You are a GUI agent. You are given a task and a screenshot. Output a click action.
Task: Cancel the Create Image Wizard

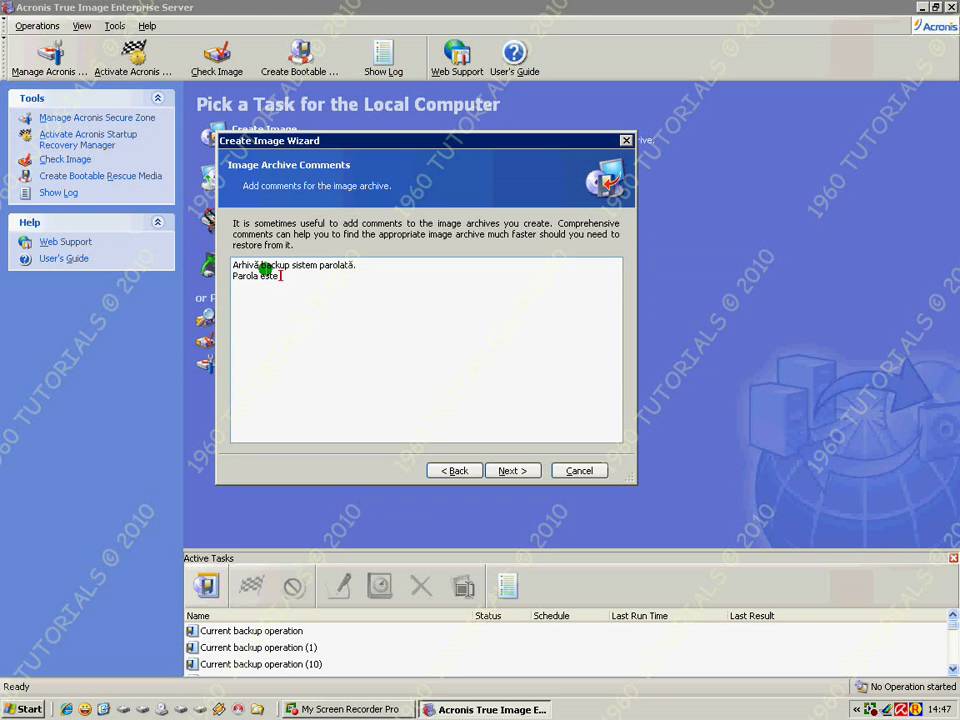coord(579,470)
